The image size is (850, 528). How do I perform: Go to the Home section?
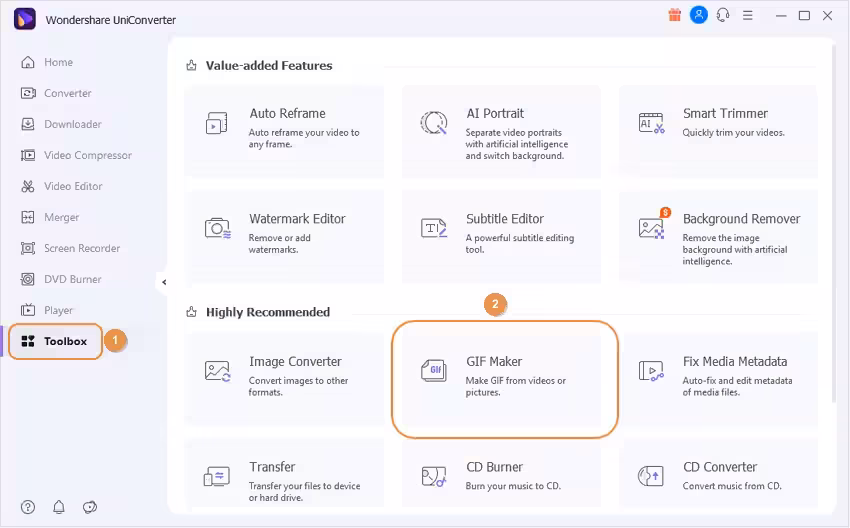(x=58, y=62)
